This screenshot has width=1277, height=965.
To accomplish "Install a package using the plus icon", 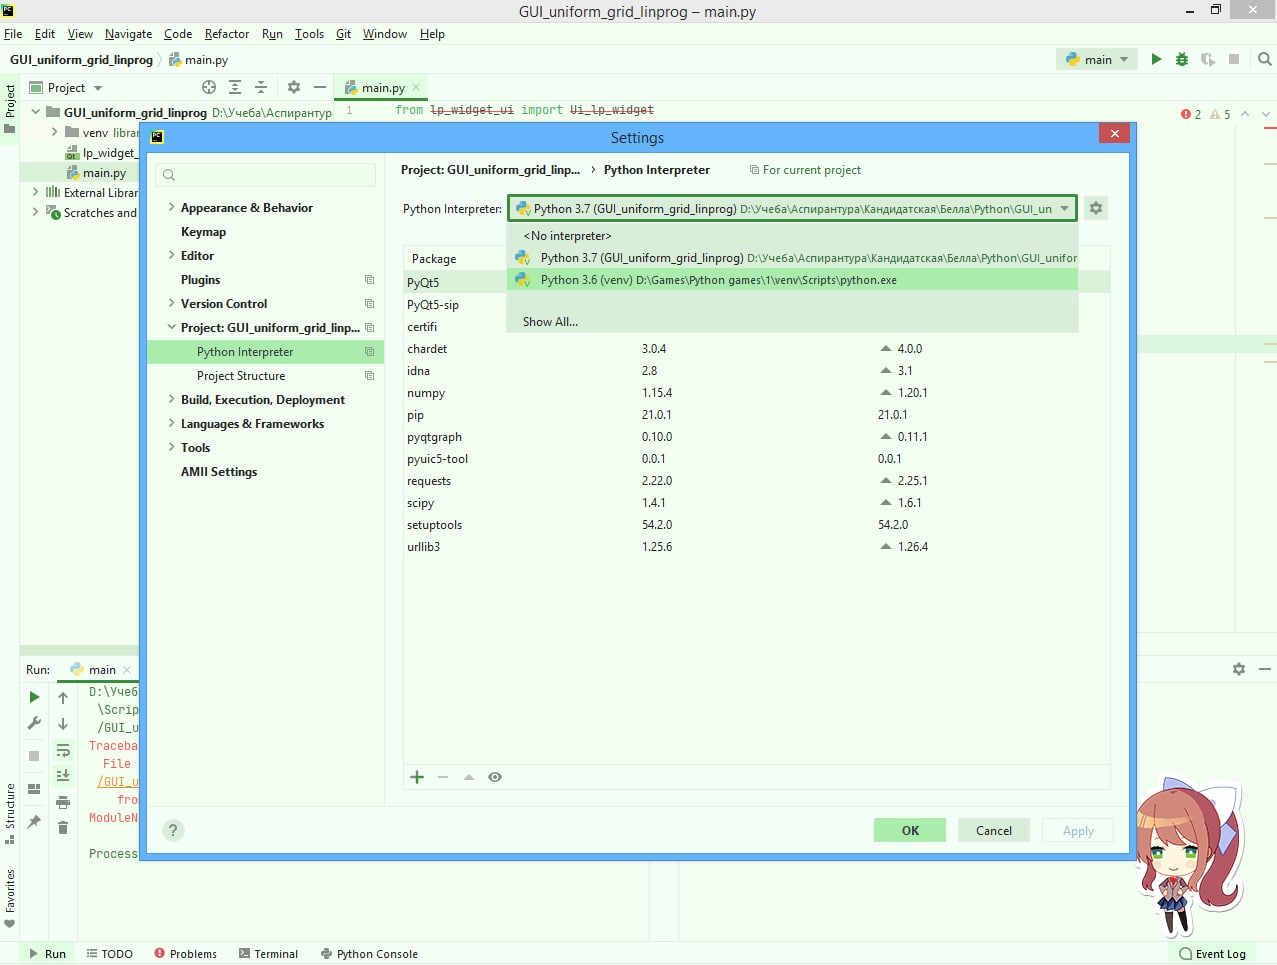I will [417, 777].
